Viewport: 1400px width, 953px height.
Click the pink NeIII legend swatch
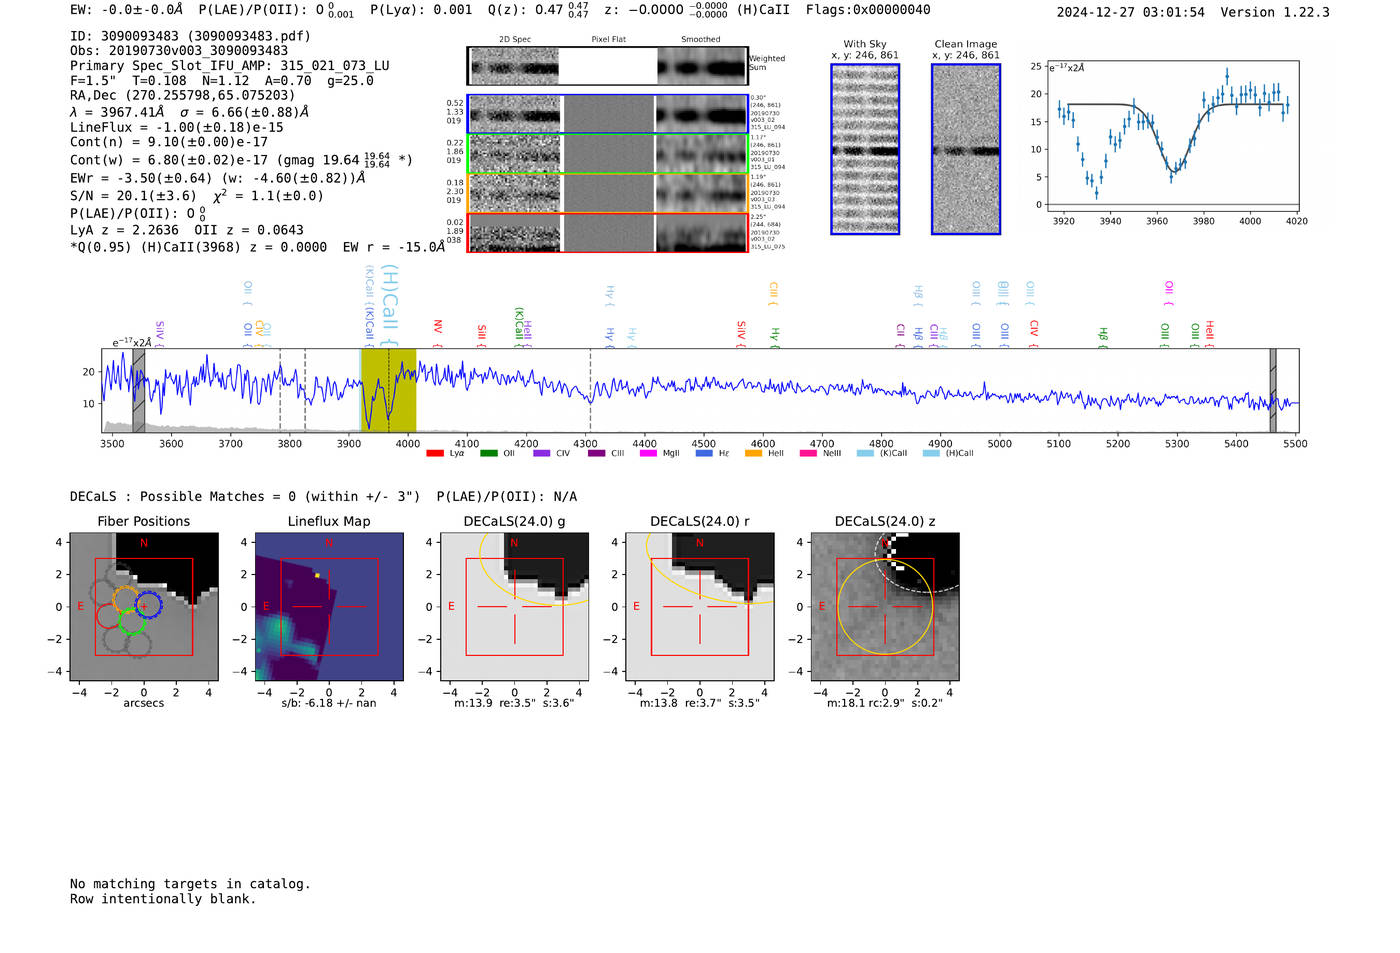(x=808, y=454)
